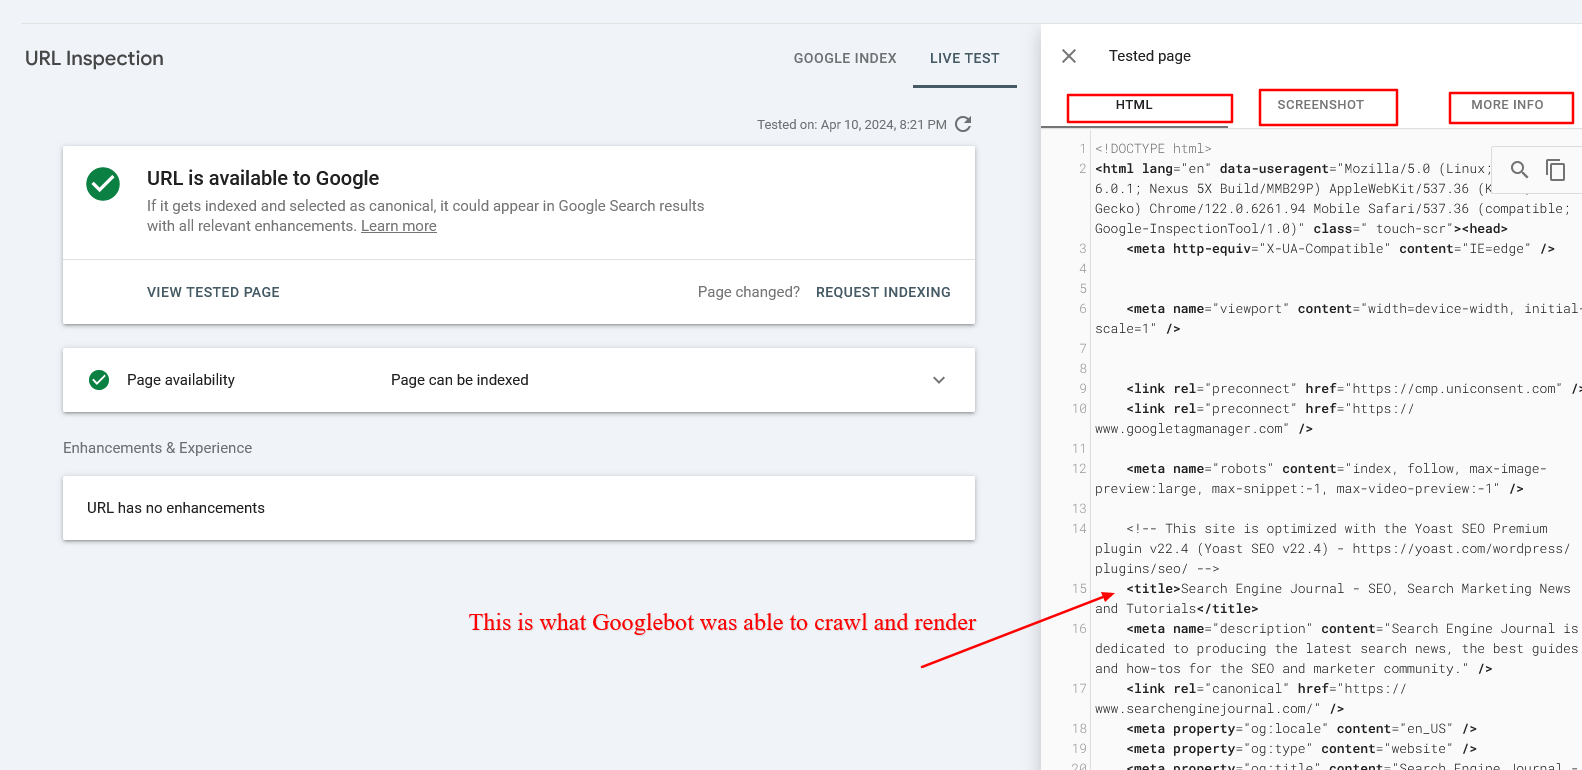1582x770 pixels.
Task: Click VIEW TESTED PAGE button
Action: point(213,292)
